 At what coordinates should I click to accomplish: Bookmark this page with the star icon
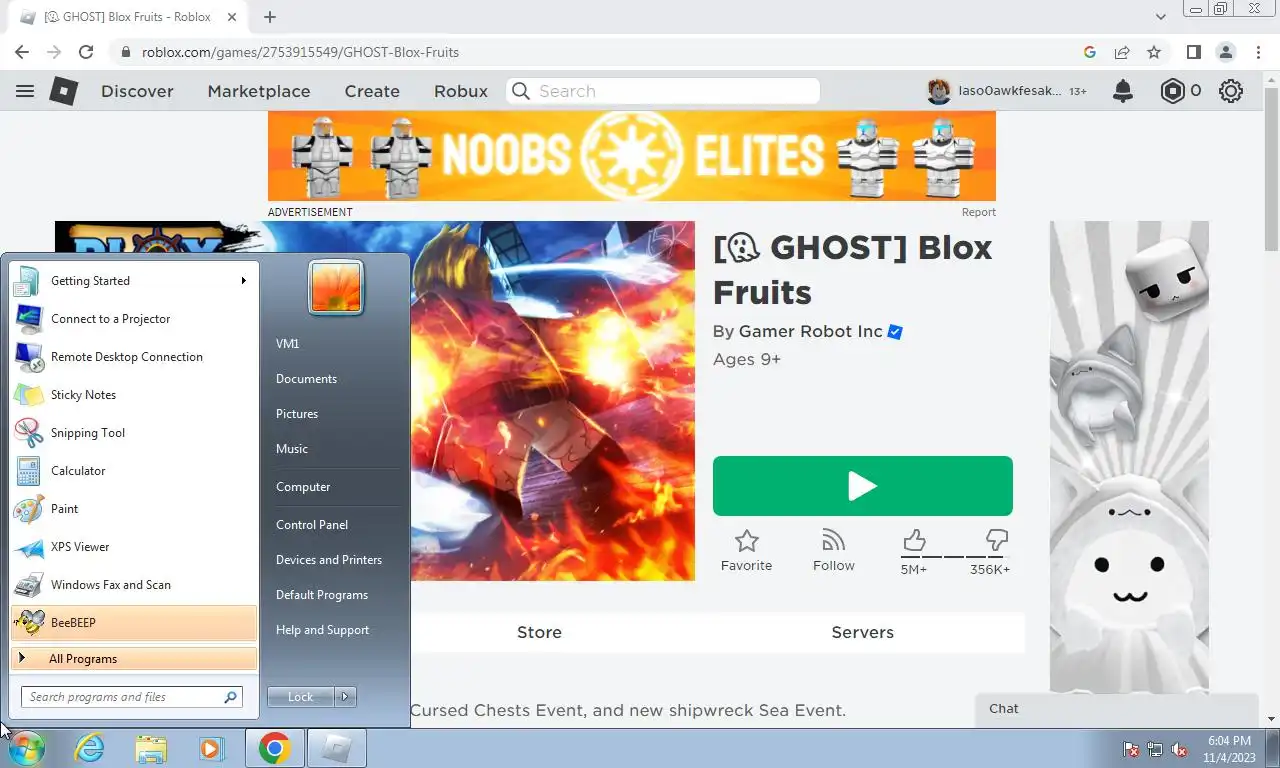(x=1154, y=52)
